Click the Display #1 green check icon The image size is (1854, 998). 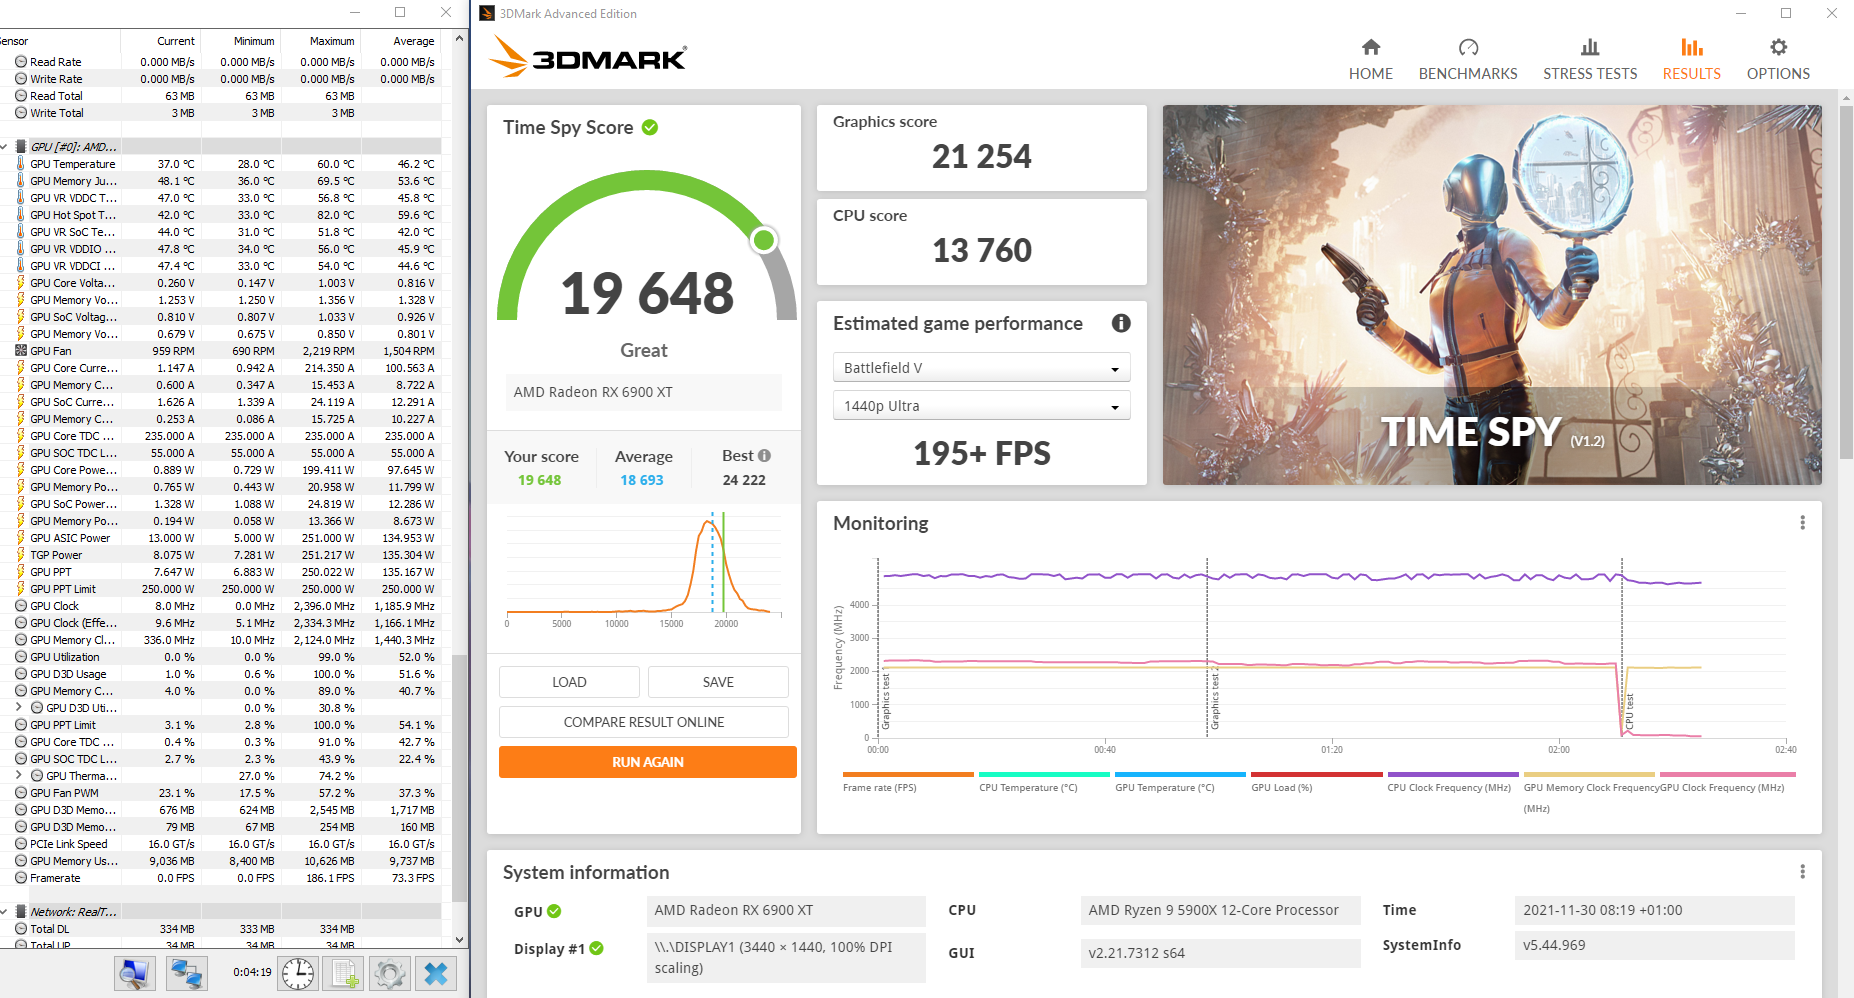coord(596,948)
